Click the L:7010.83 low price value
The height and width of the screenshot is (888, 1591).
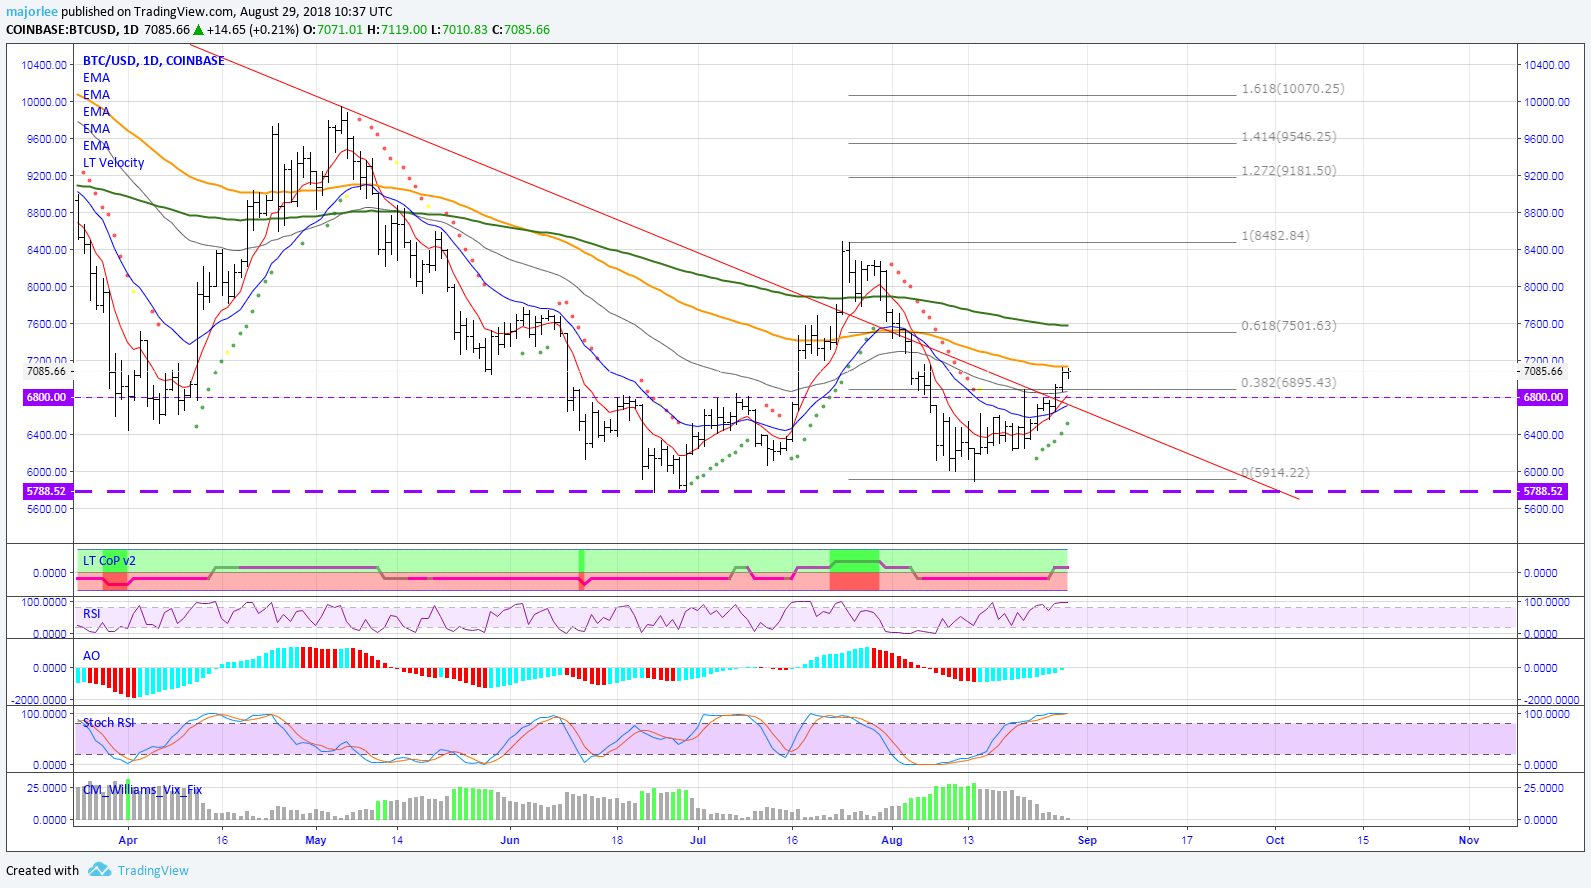coord(459,30)
